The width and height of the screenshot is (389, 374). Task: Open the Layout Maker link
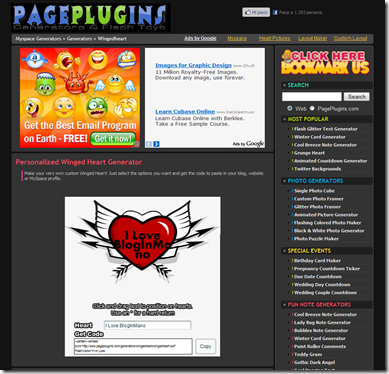coord(312,38)
